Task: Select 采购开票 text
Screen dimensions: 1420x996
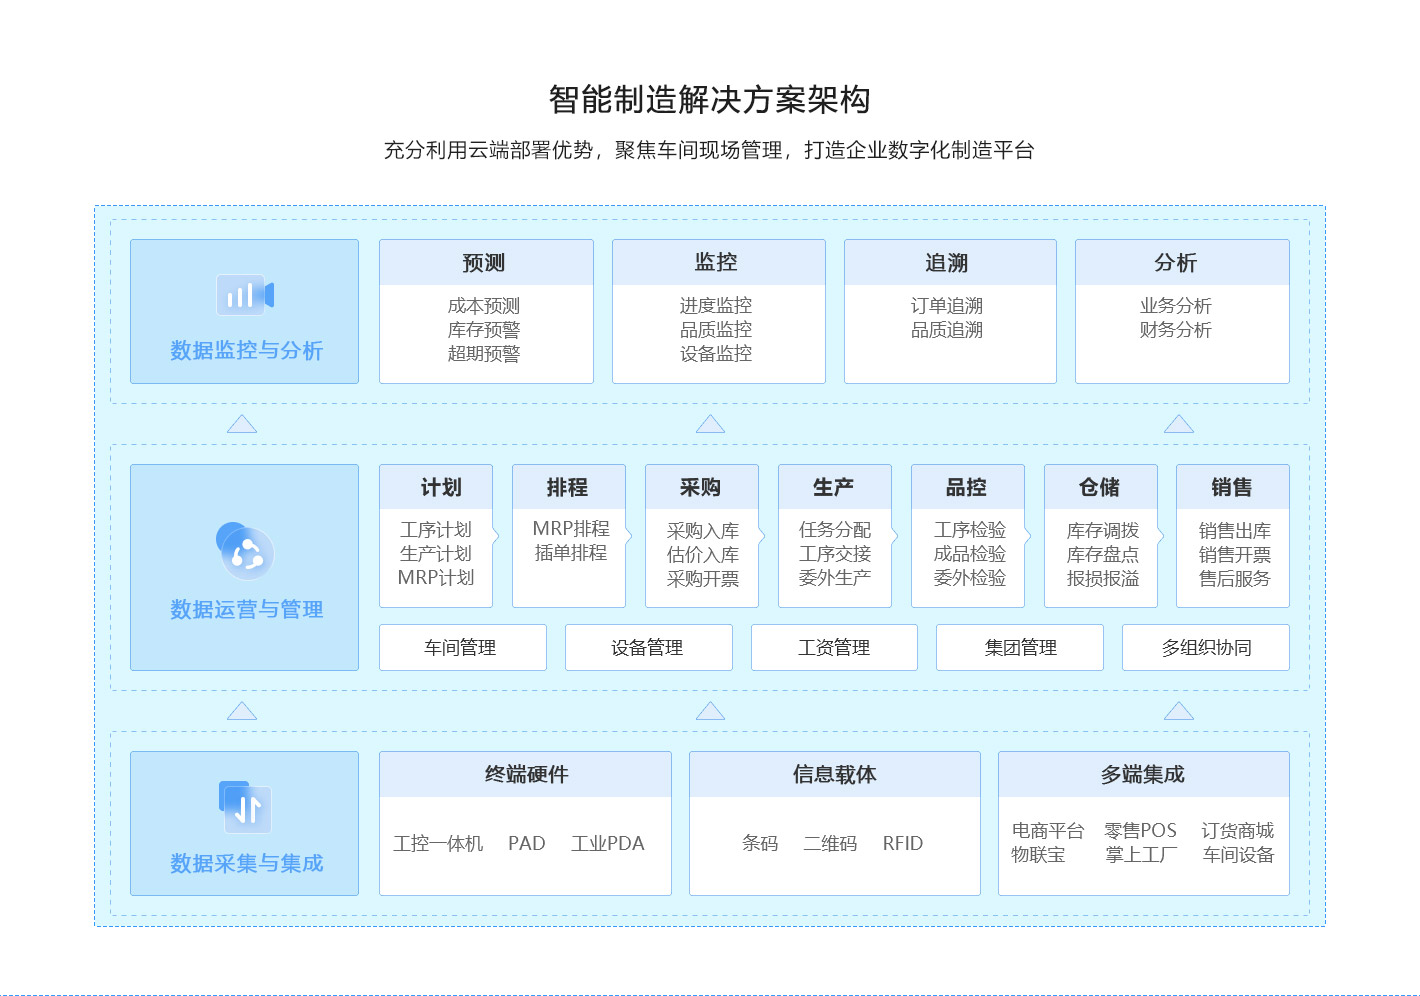Action: click(703, 579)
